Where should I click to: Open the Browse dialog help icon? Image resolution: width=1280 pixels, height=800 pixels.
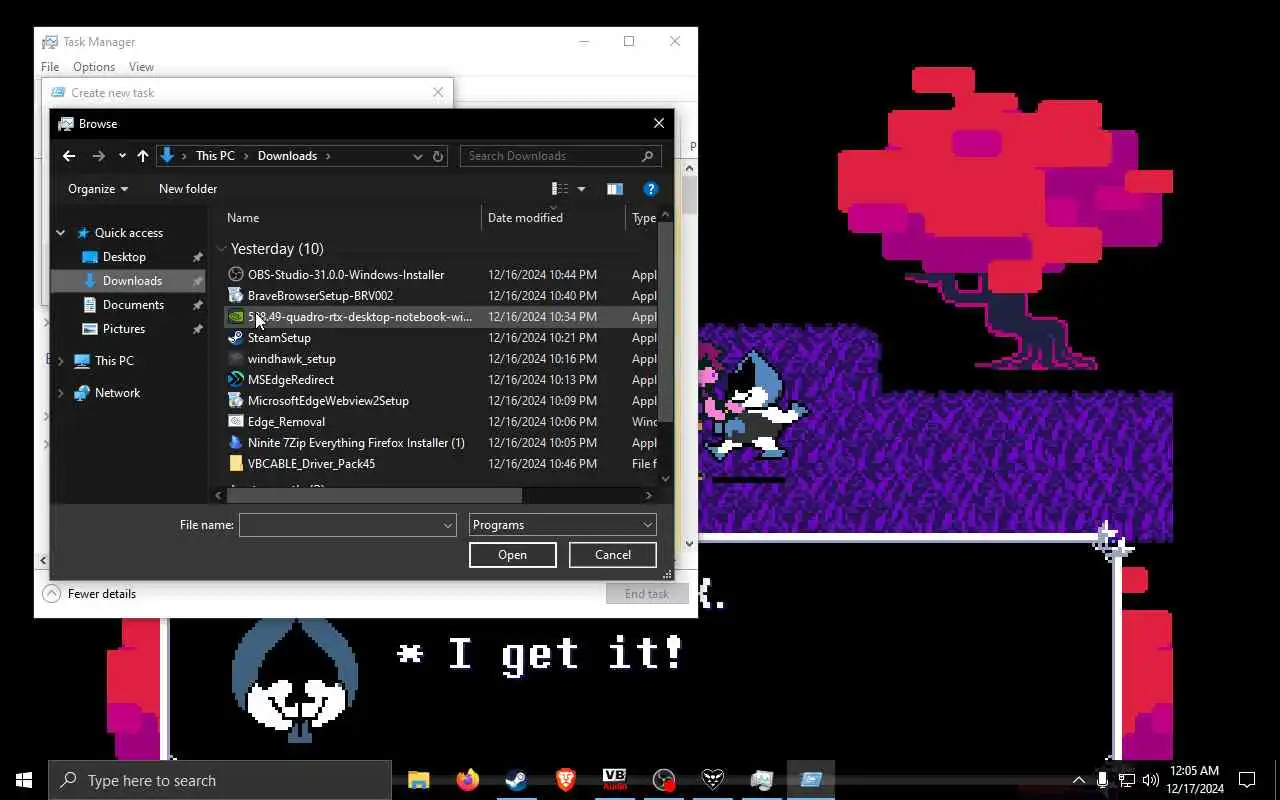click(650, 189)
